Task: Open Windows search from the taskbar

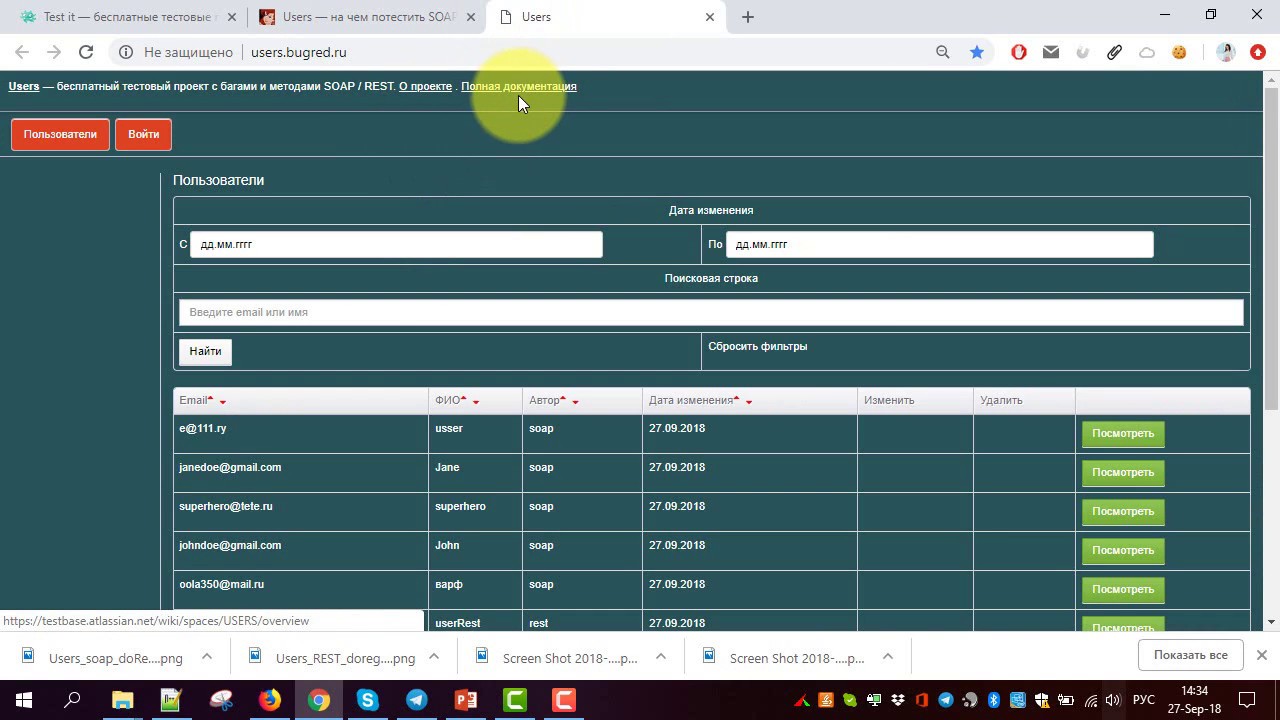Action: (x=72, y=700)
